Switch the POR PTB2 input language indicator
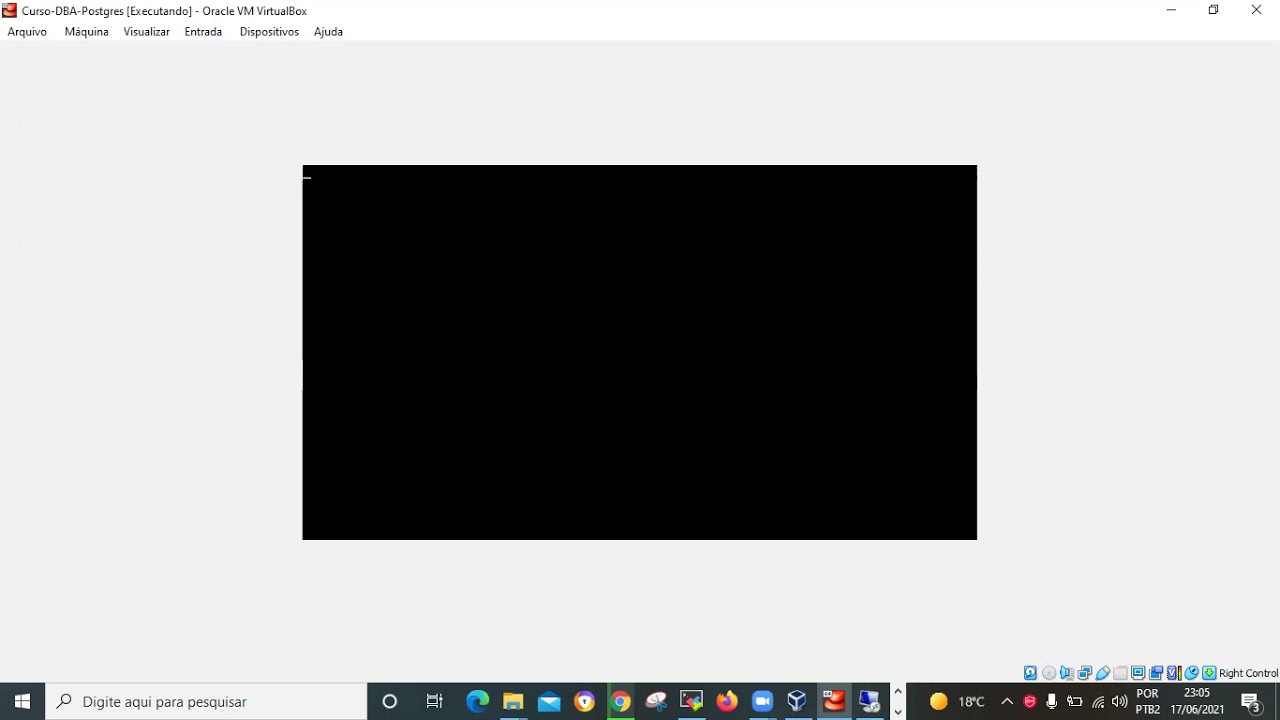Screen dimensions: 1280x720 (1148, 701)
